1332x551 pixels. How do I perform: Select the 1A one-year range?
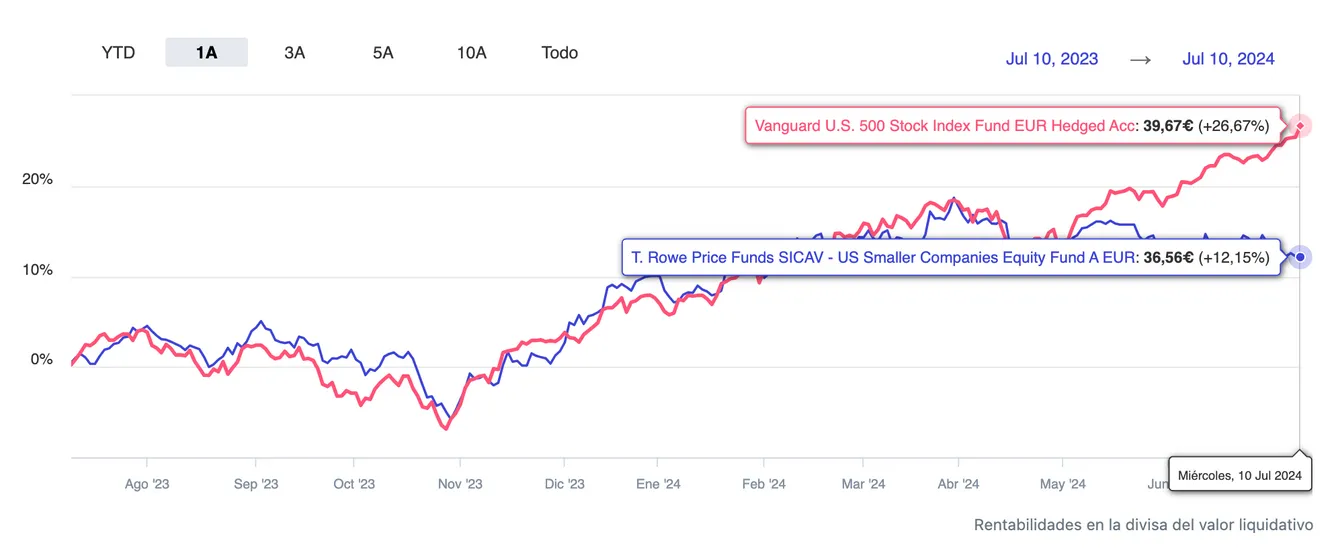(x=206, y=53)
